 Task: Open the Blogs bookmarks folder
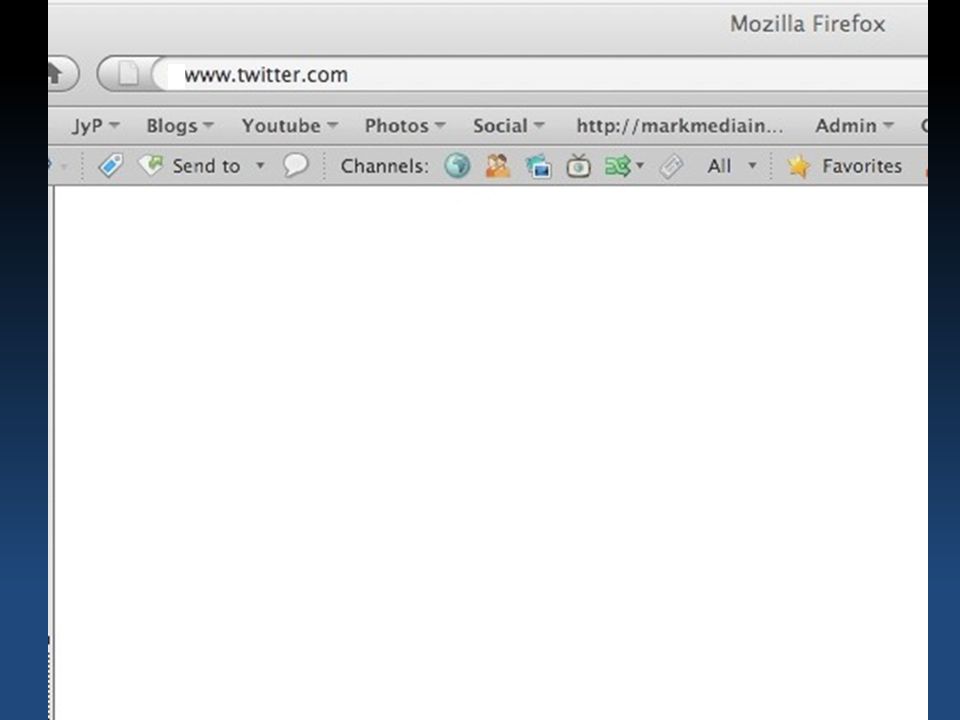(180, 126)
